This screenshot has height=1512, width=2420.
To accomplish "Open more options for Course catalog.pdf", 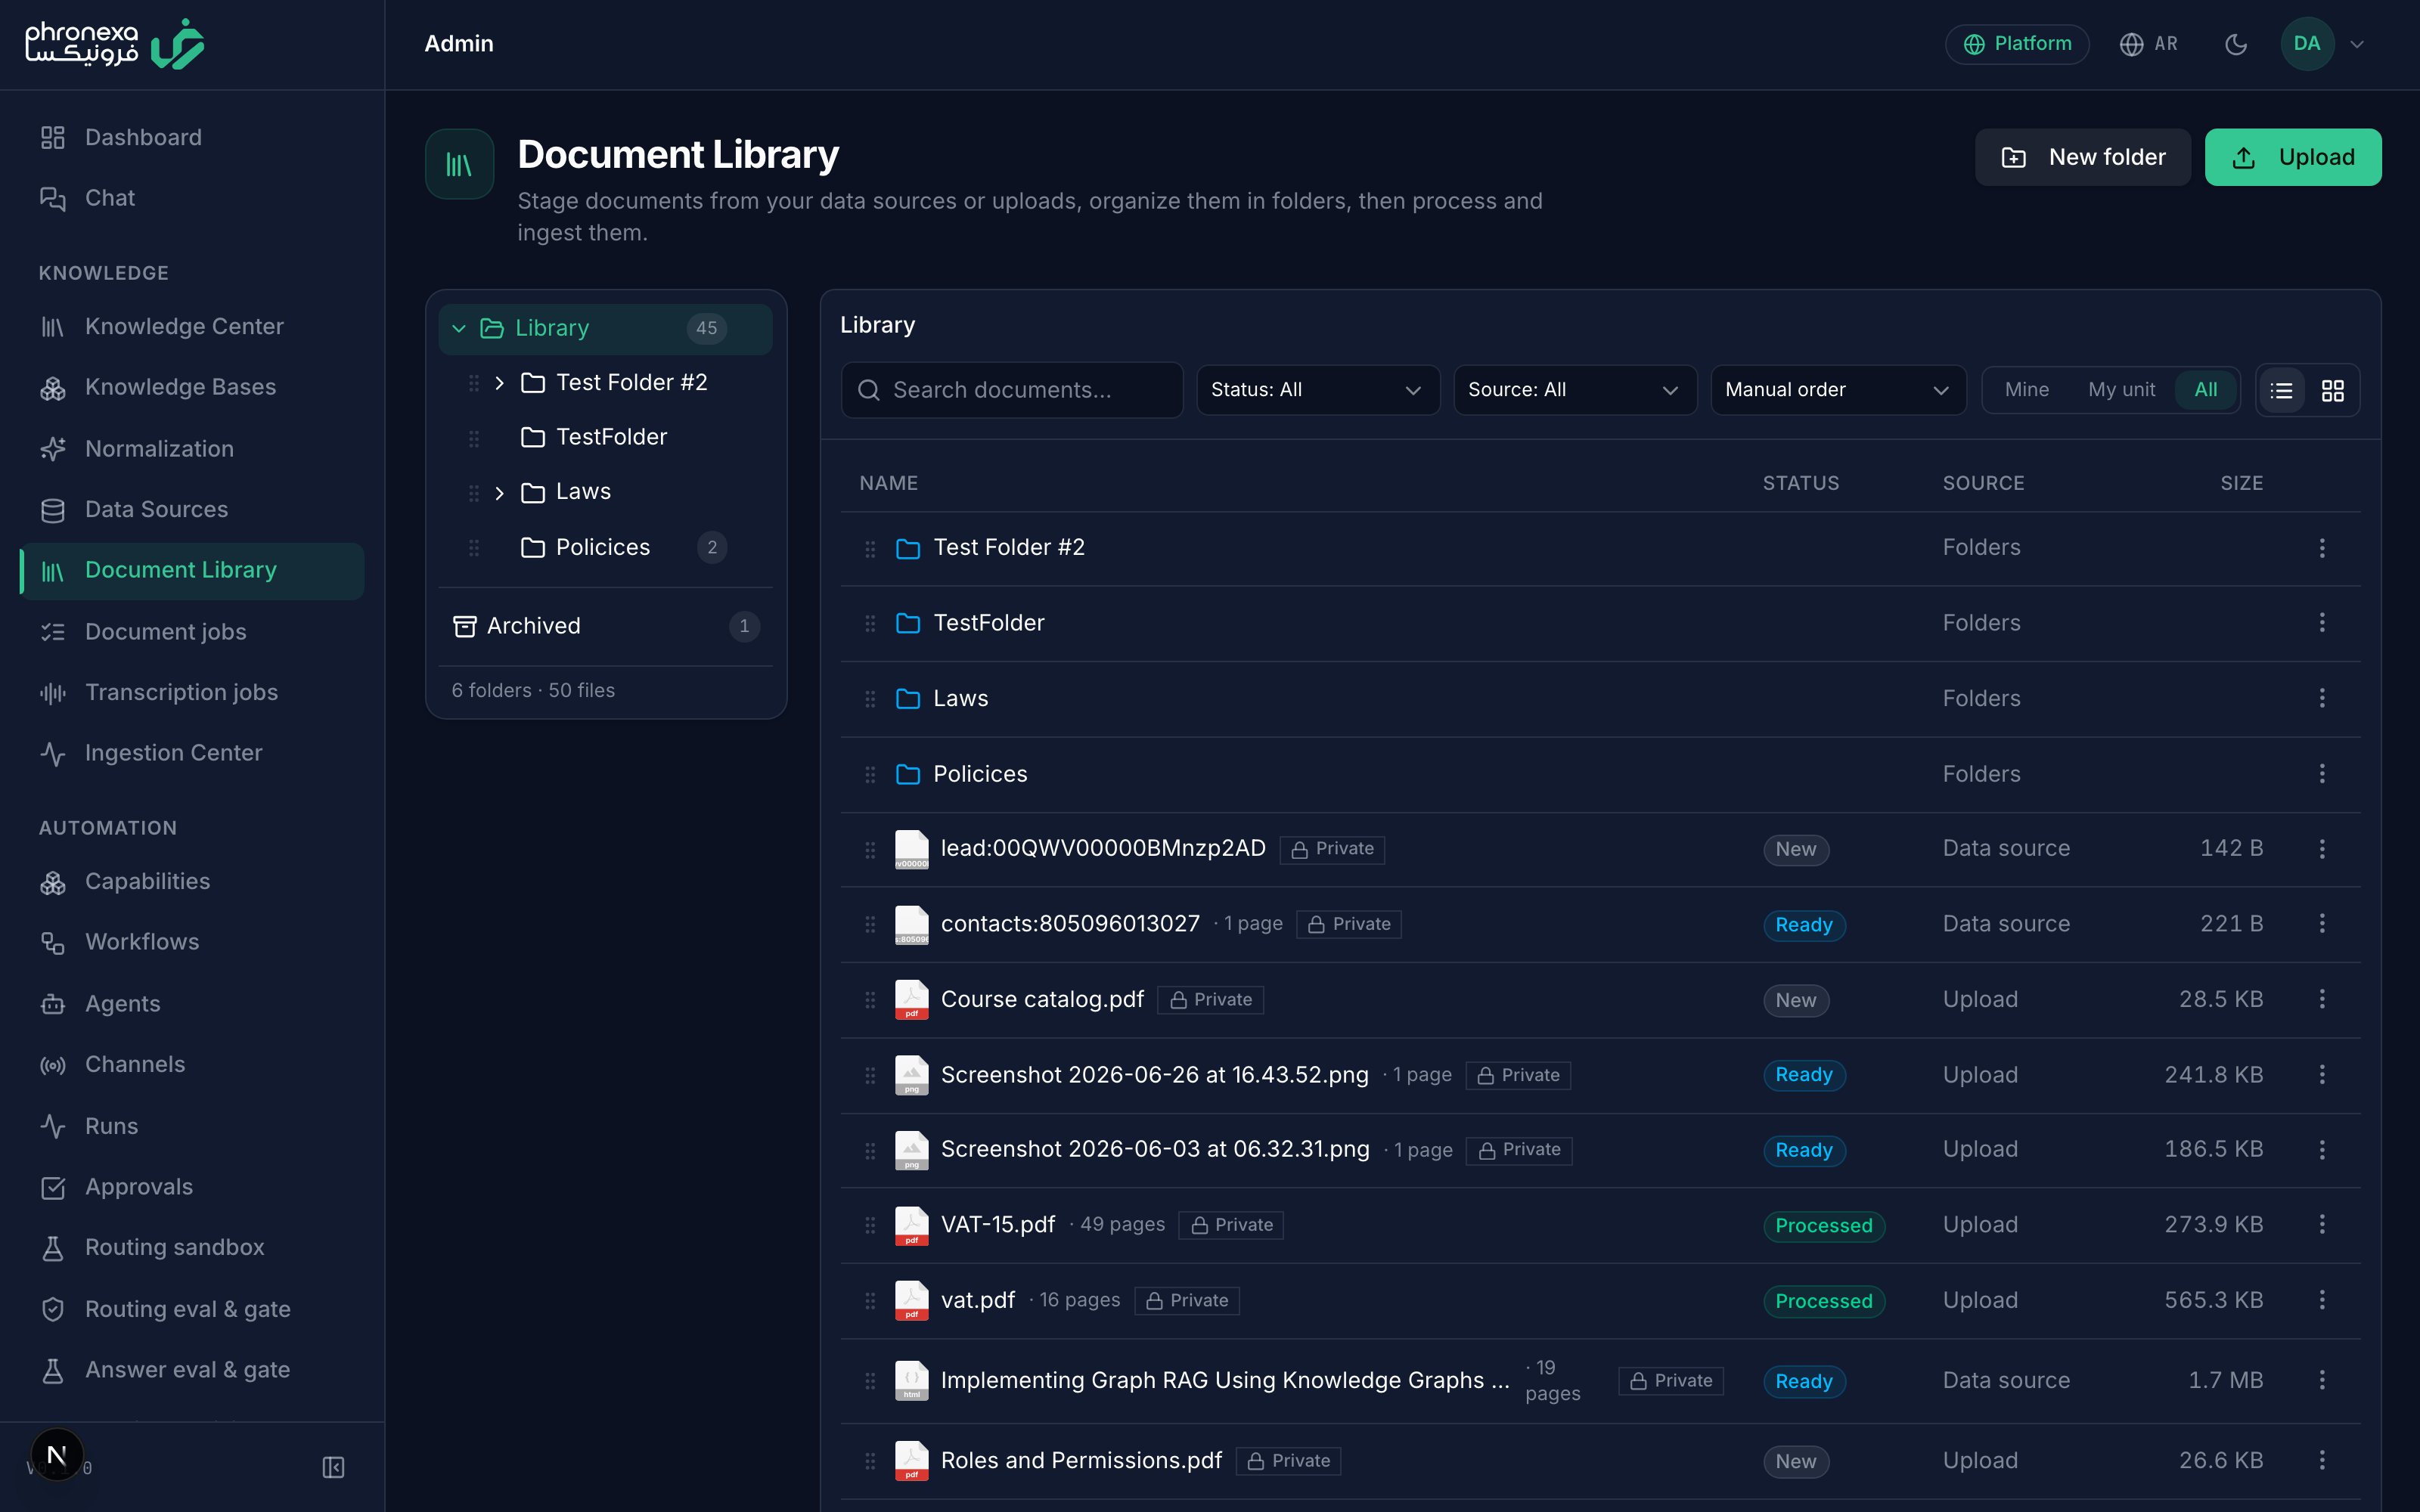I will 2321,999.
